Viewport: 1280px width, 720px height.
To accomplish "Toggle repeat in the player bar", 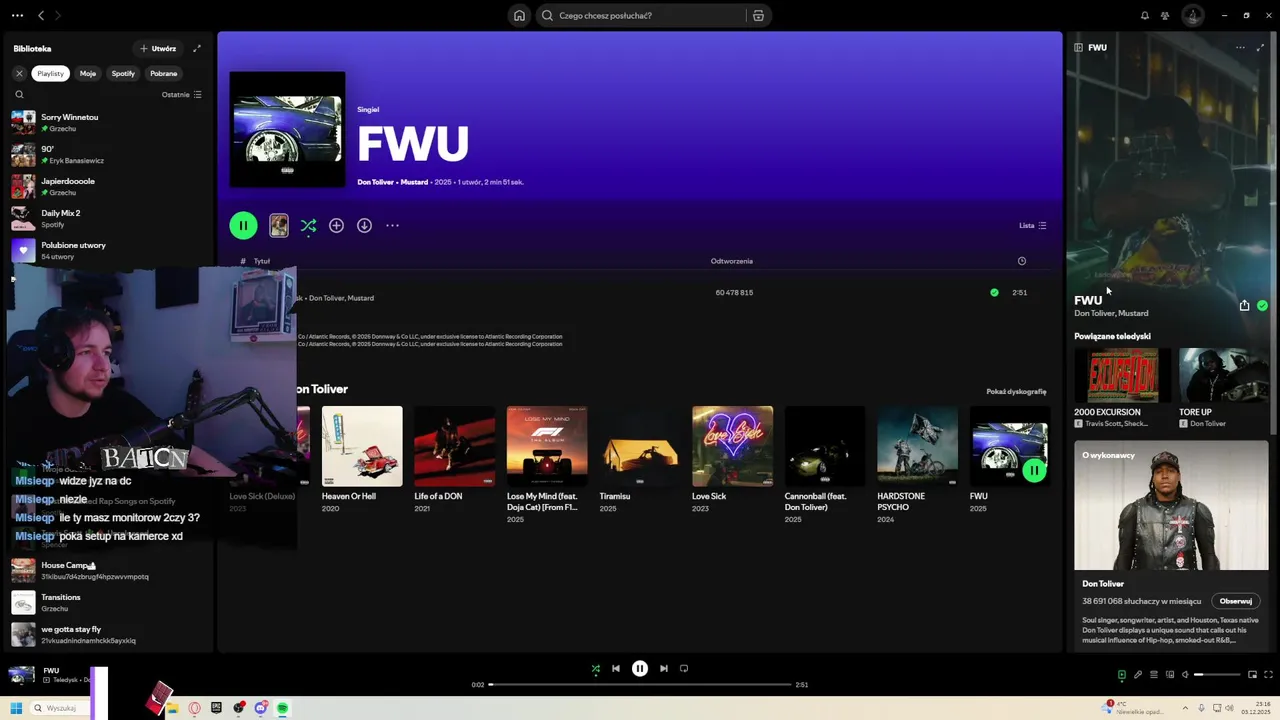I will click(x=684, y=668).
